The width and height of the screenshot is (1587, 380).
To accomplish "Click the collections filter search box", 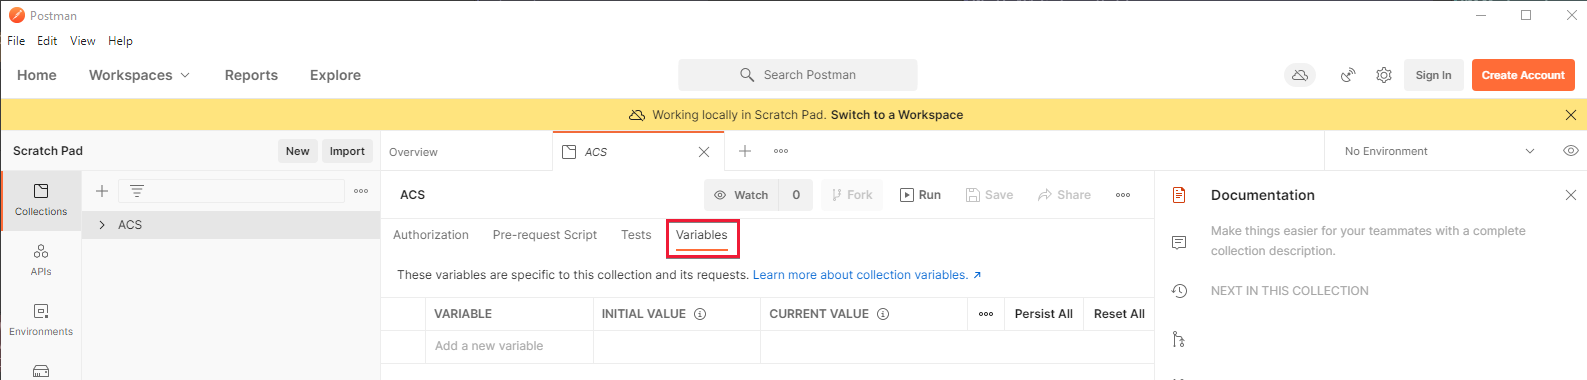I will 232,191.
